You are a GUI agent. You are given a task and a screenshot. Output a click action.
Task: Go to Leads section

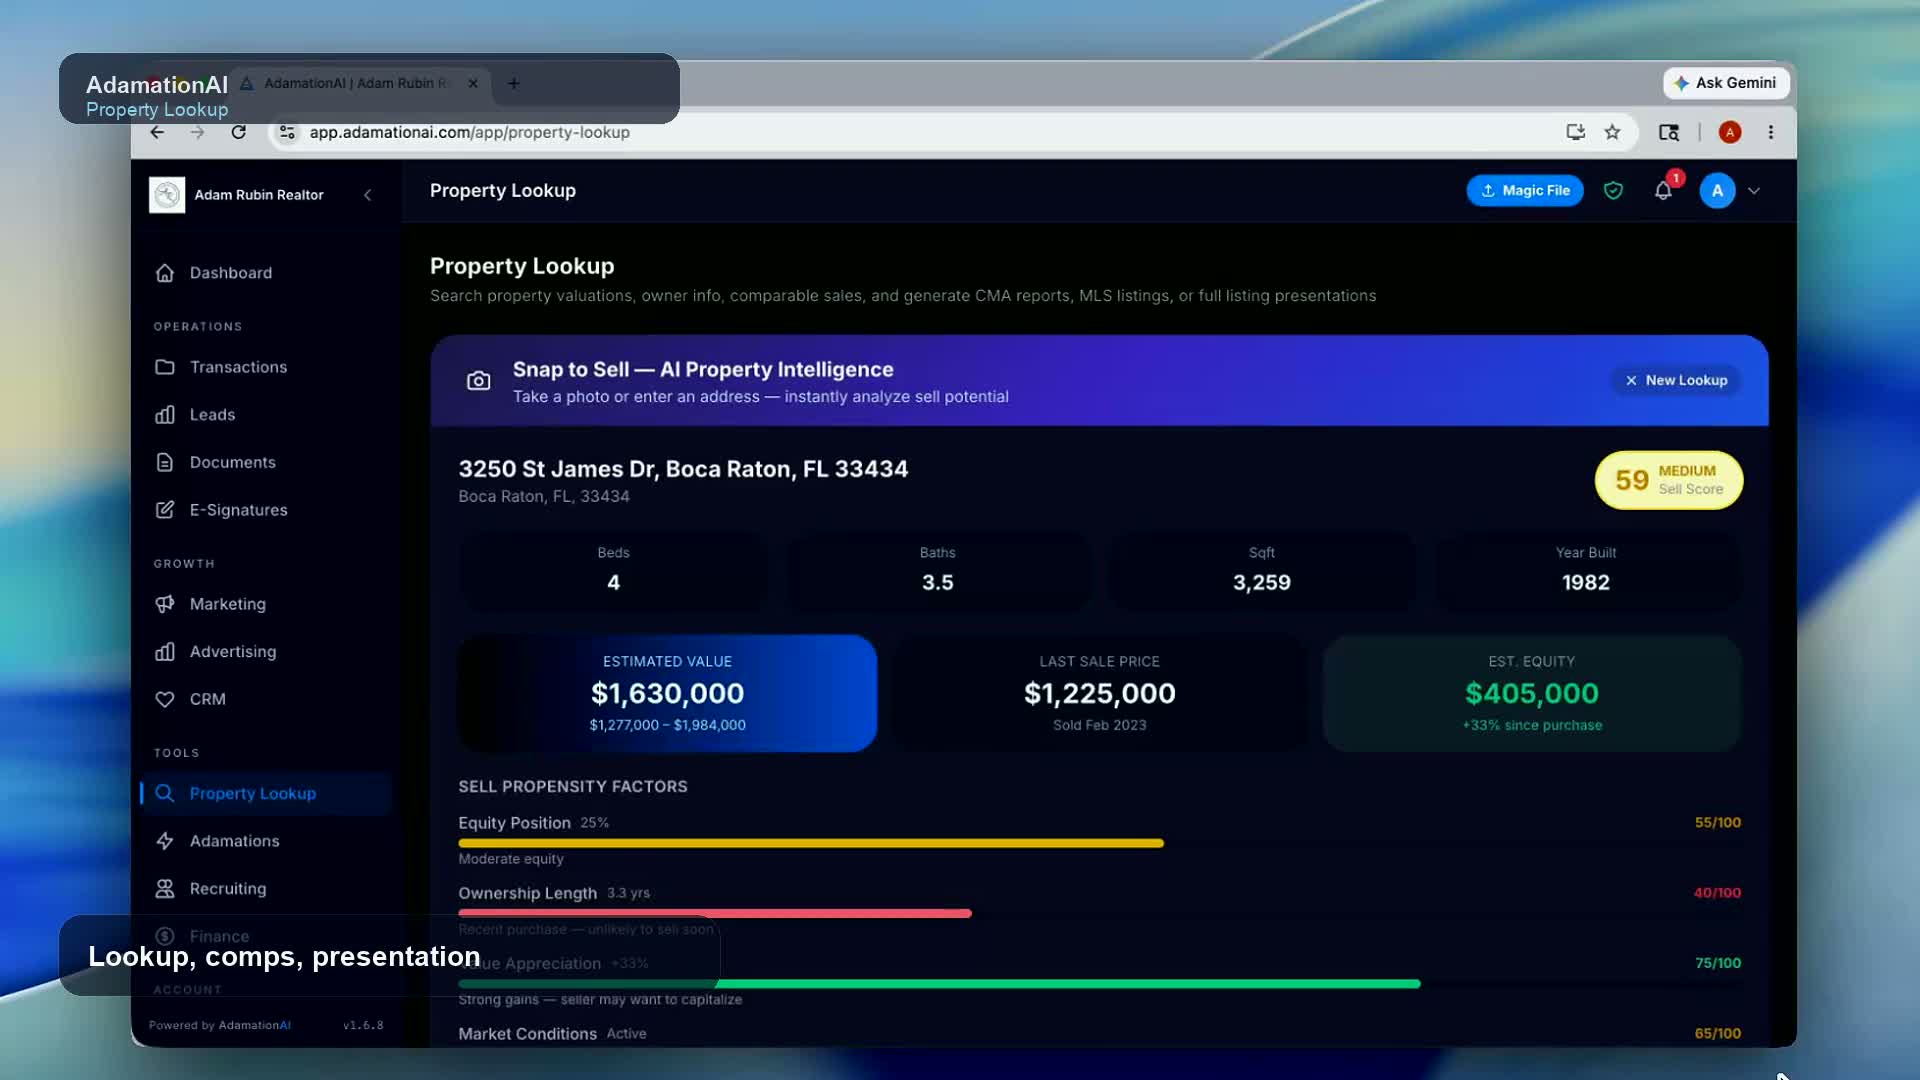(212, 415)
